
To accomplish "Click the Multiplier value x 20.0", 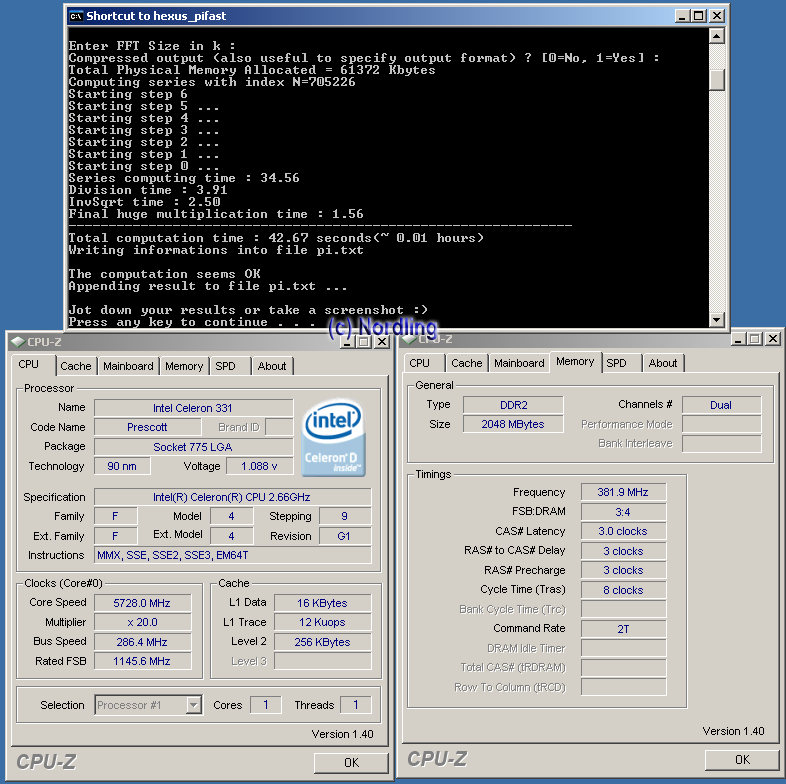I will [142, 622].
